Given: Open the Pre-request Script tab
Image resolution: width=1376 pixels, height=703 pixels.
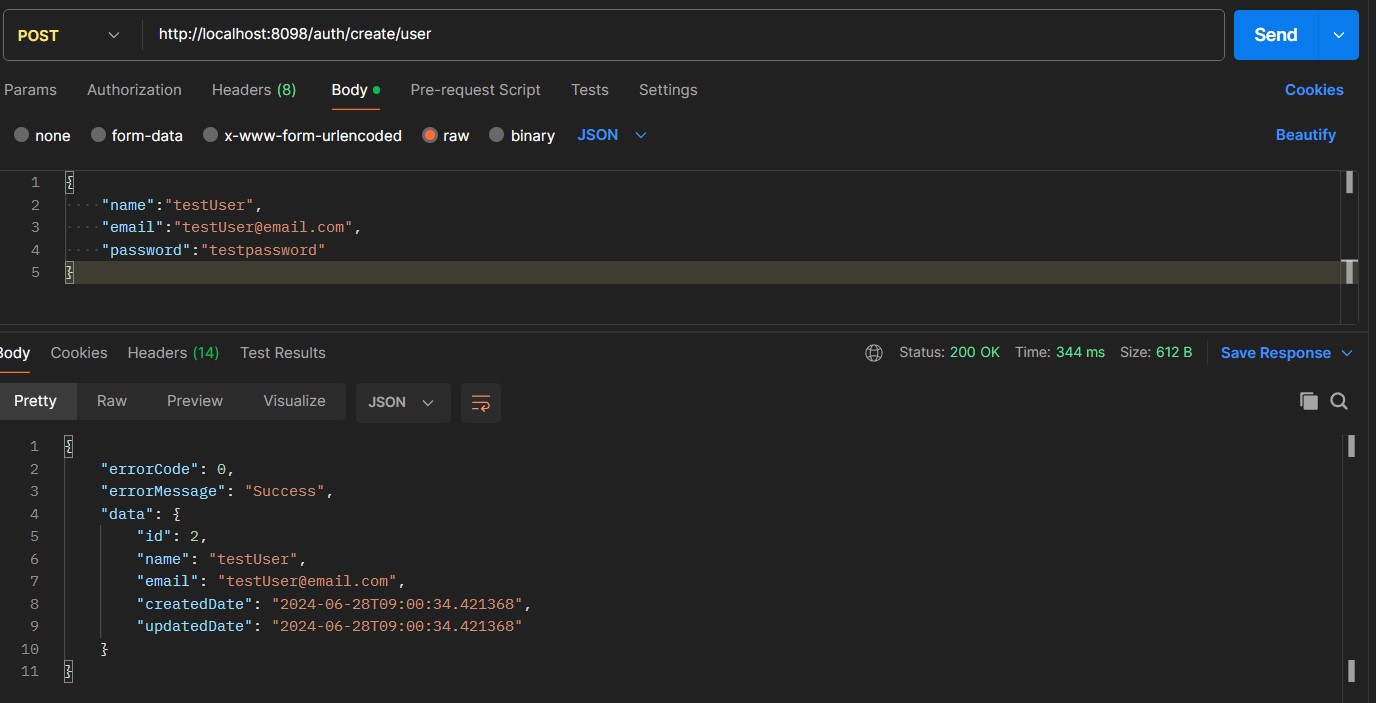Looking at the screenshot, I should (x=475, y=90).
